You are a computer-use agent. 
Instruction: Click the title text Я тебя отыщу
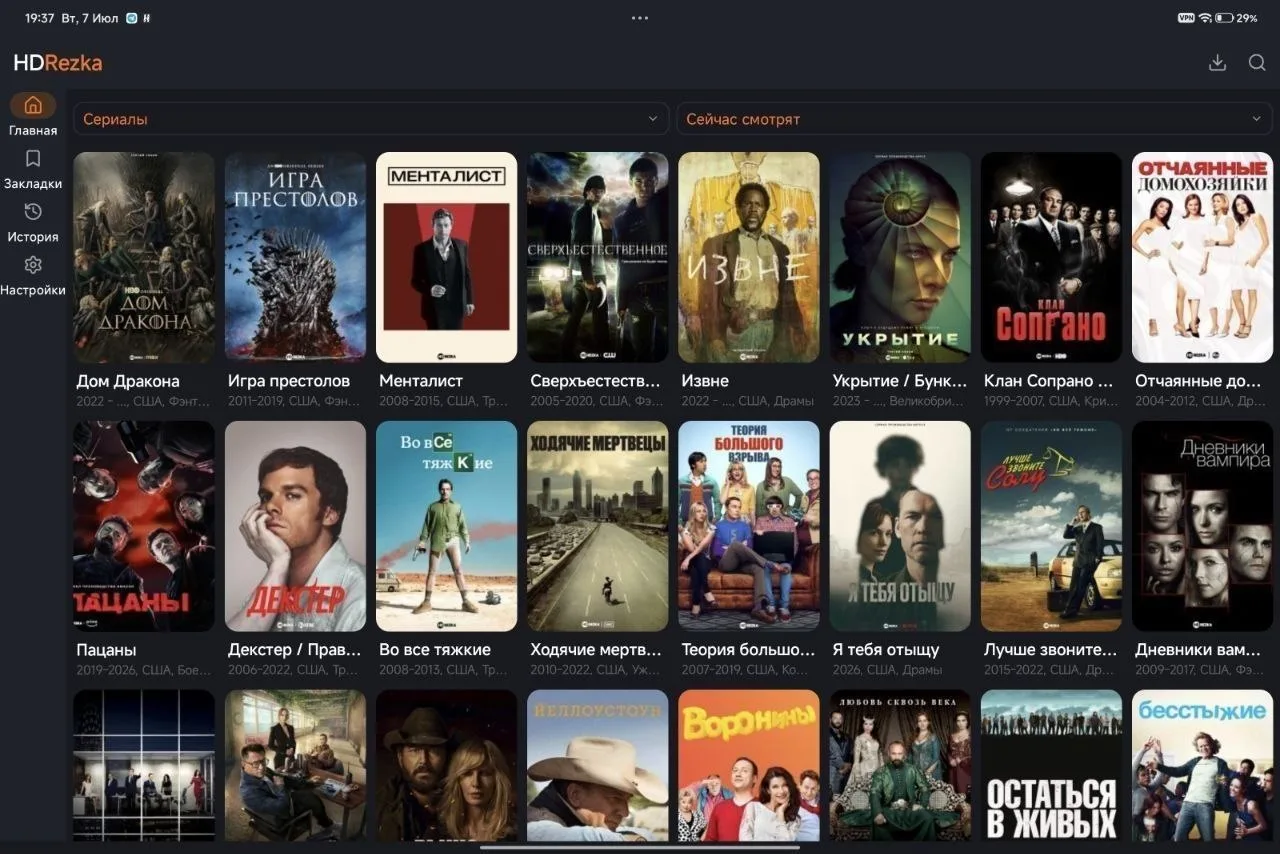click(886, 650)
